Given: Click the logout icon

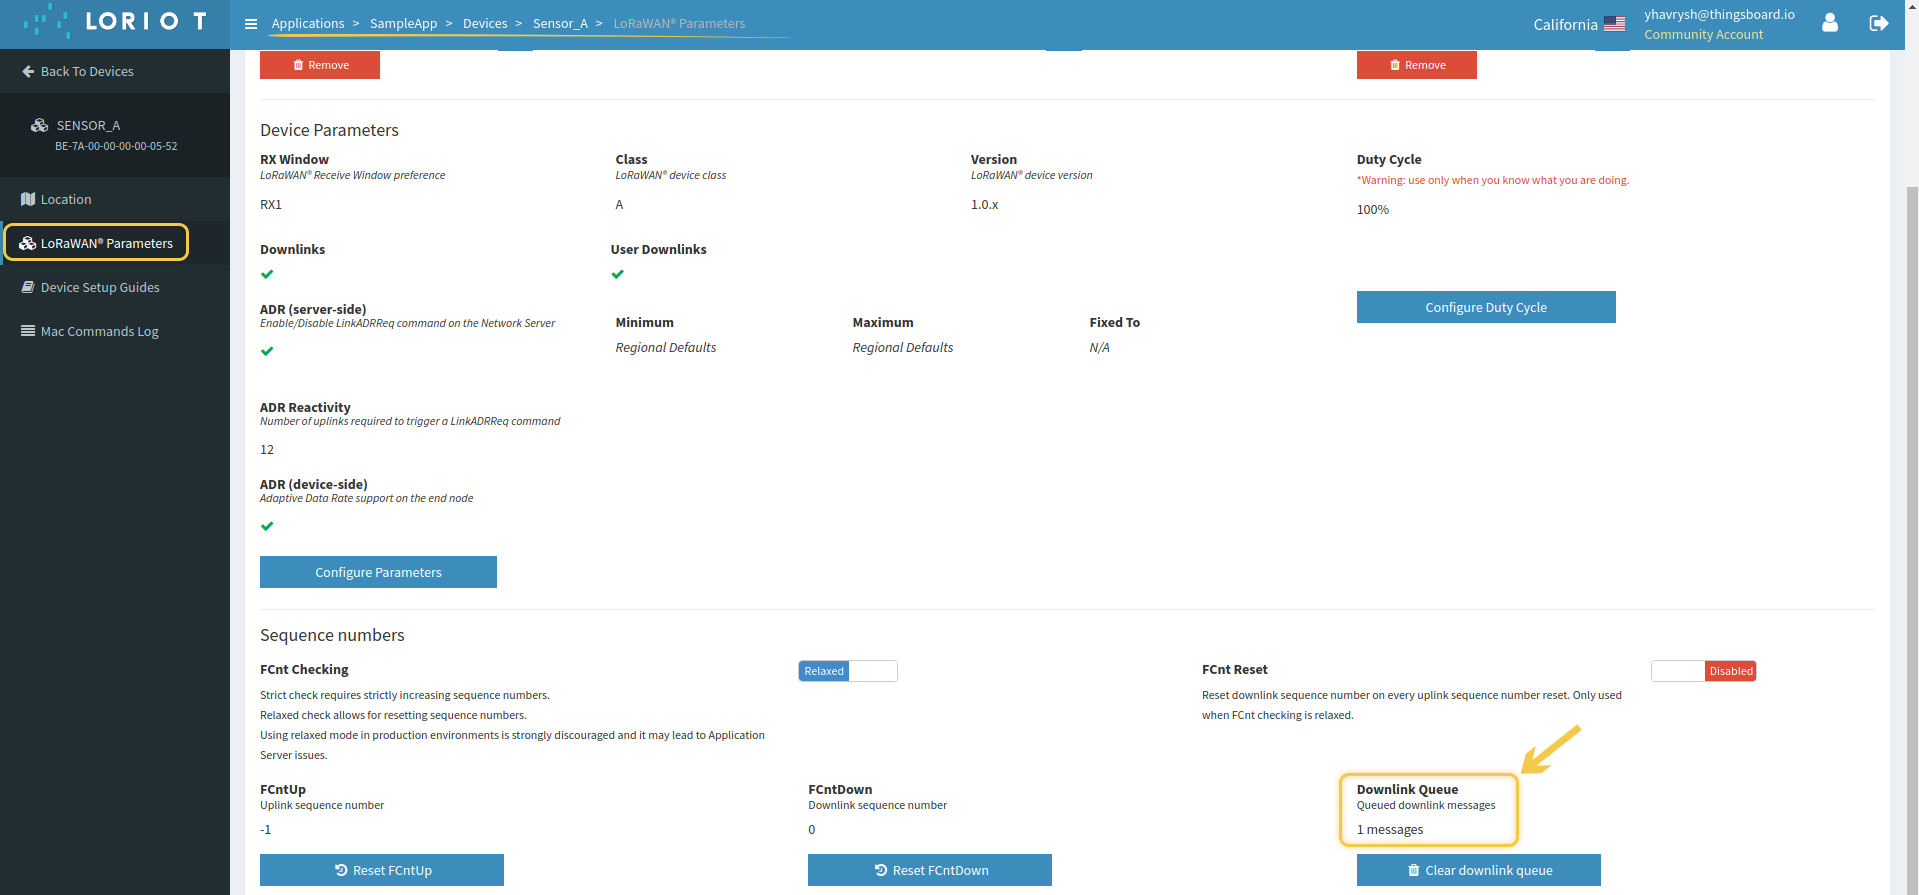Looking at the screenshot, I should [x=1878, y=23].
